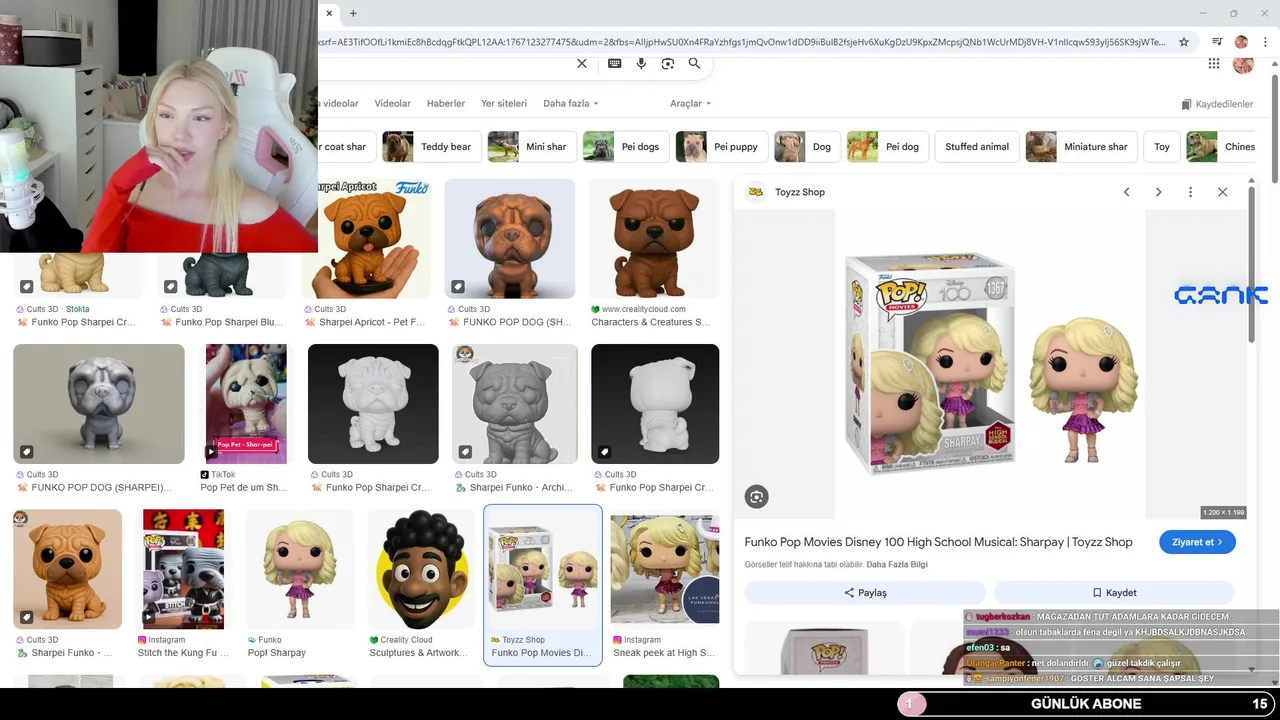The width and height of the screenshot is (1280, 720).
Task: Open the browser media control icon
Action: (x=1217, y=42)
